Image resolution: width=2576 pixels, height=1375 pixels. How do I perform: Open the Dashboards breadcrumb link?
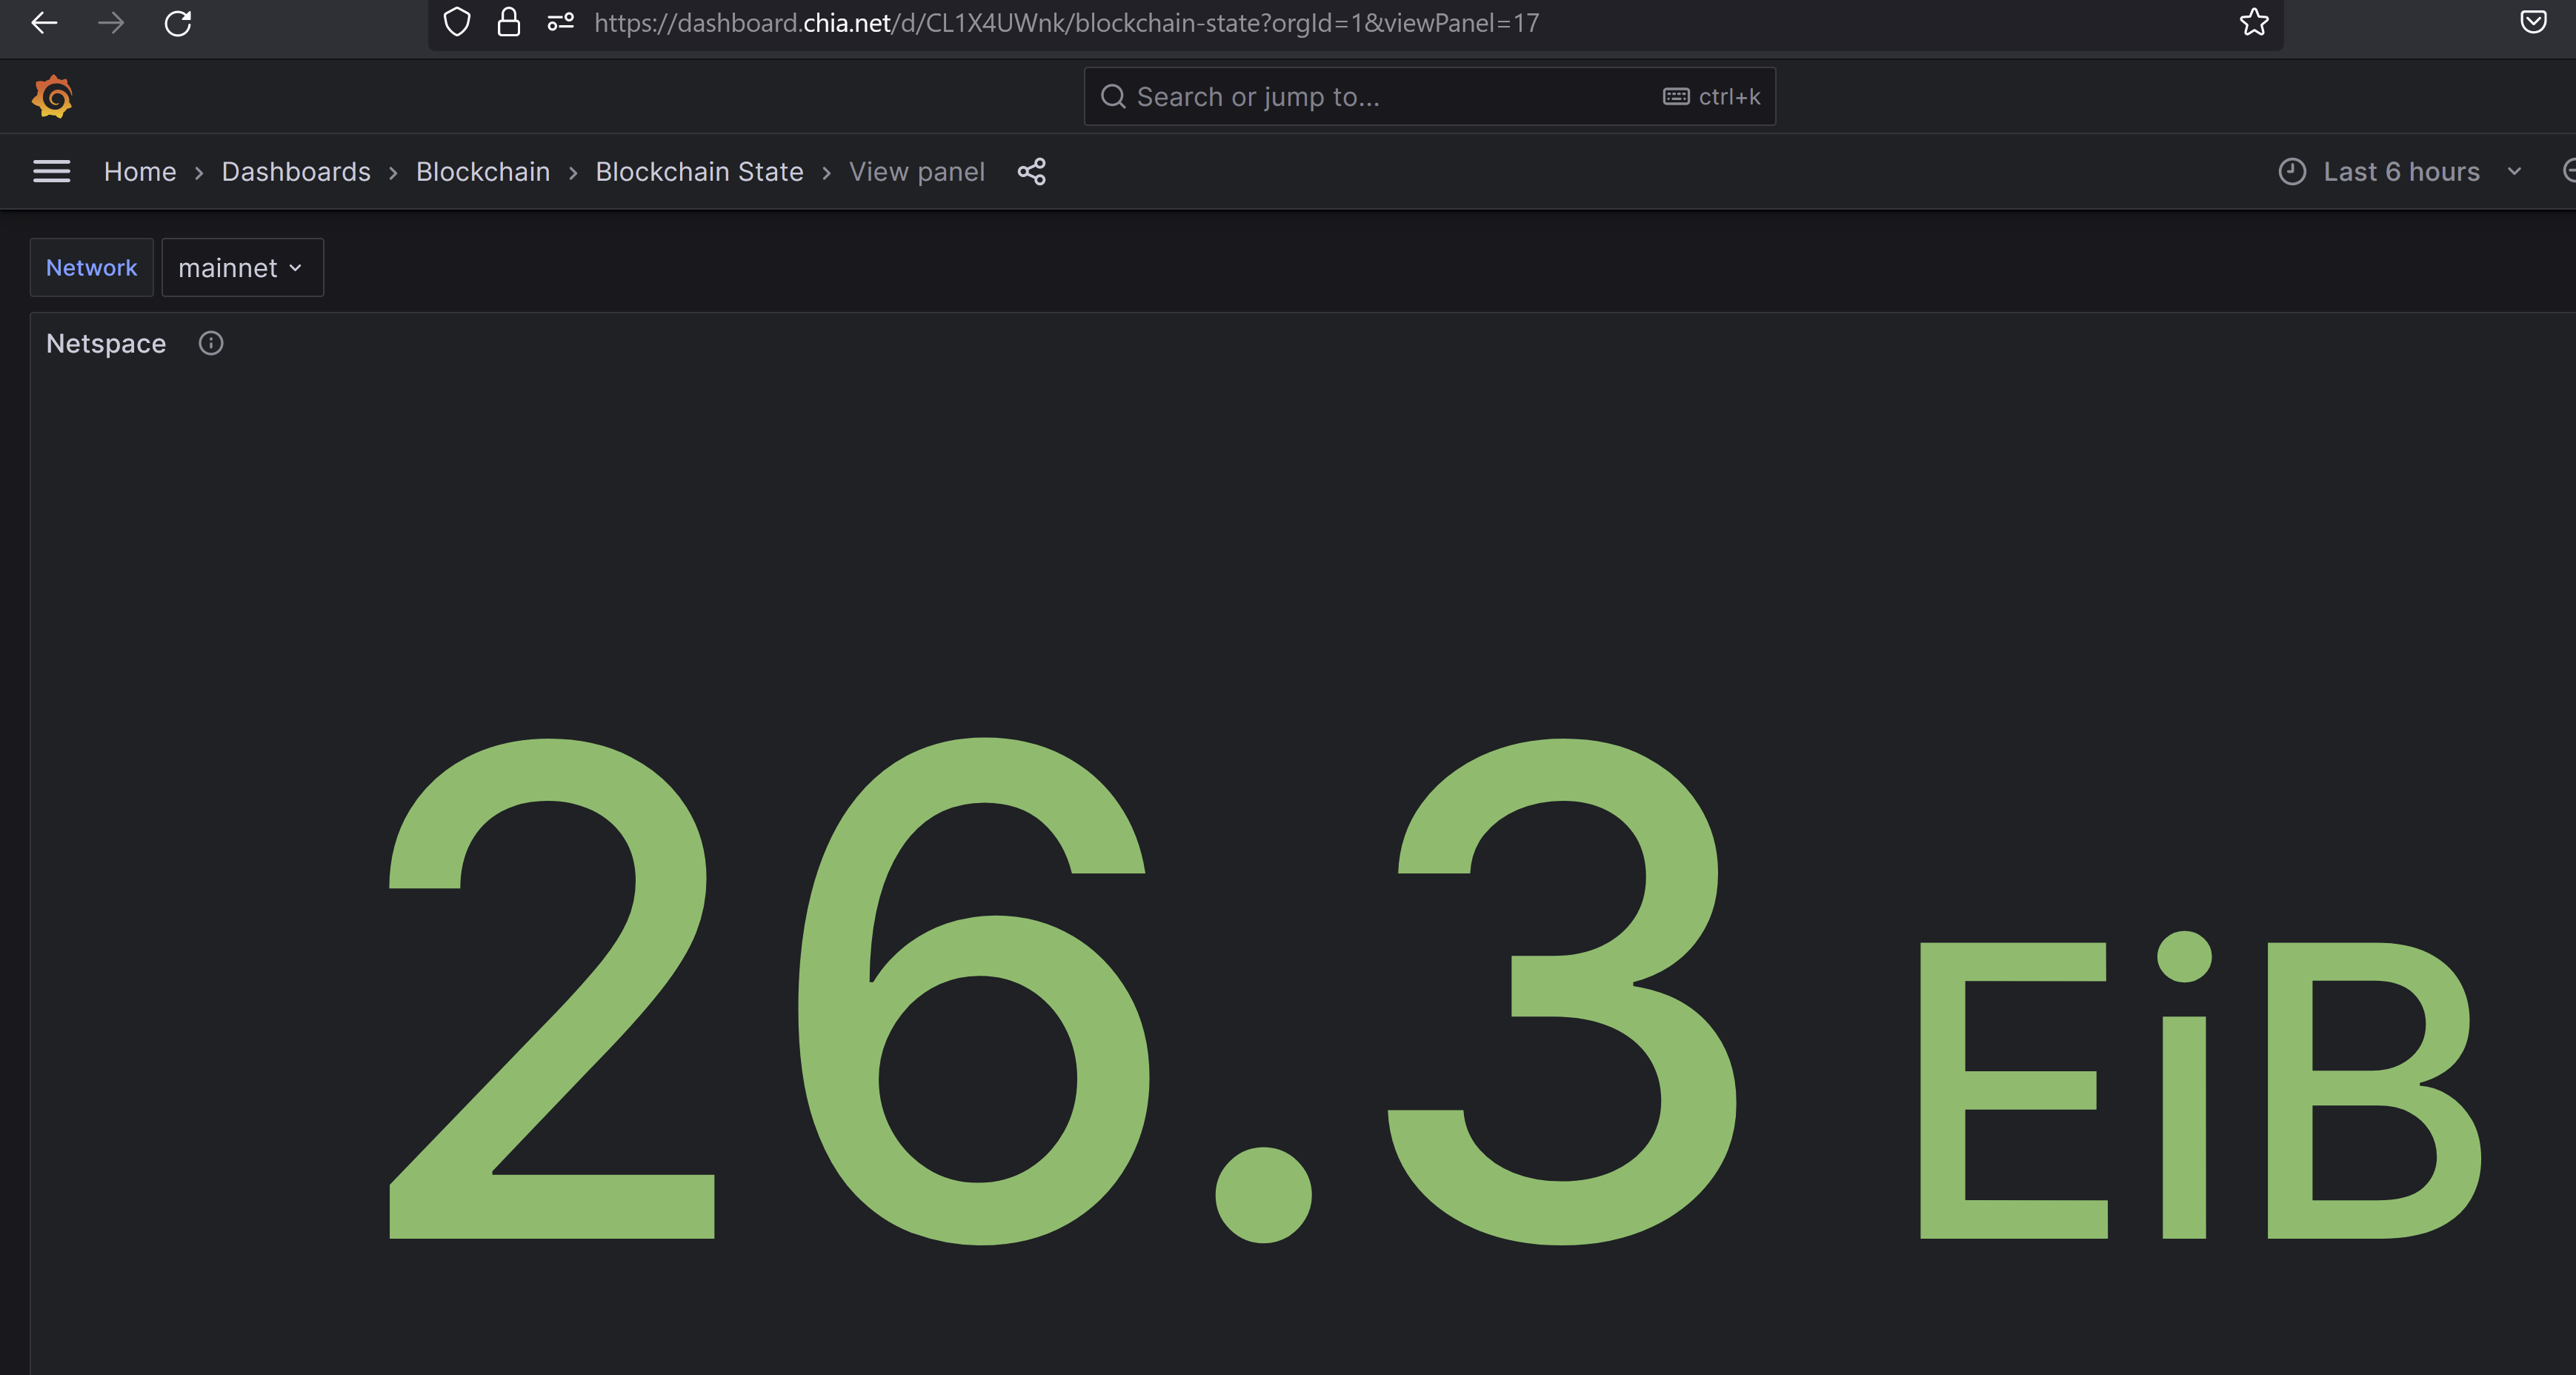[x=296, y=171]
